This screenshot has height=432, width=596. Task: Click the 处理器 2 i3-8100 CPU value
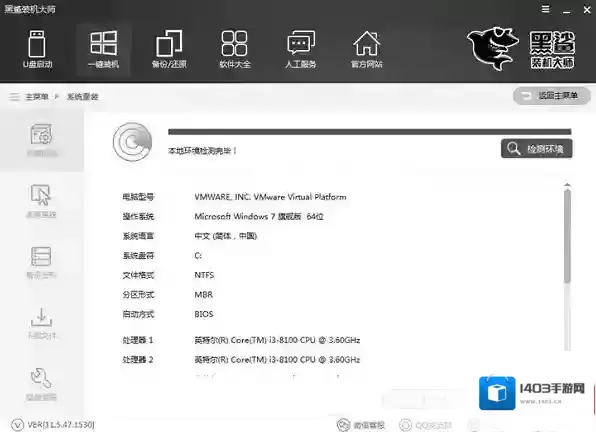point(277,359)
